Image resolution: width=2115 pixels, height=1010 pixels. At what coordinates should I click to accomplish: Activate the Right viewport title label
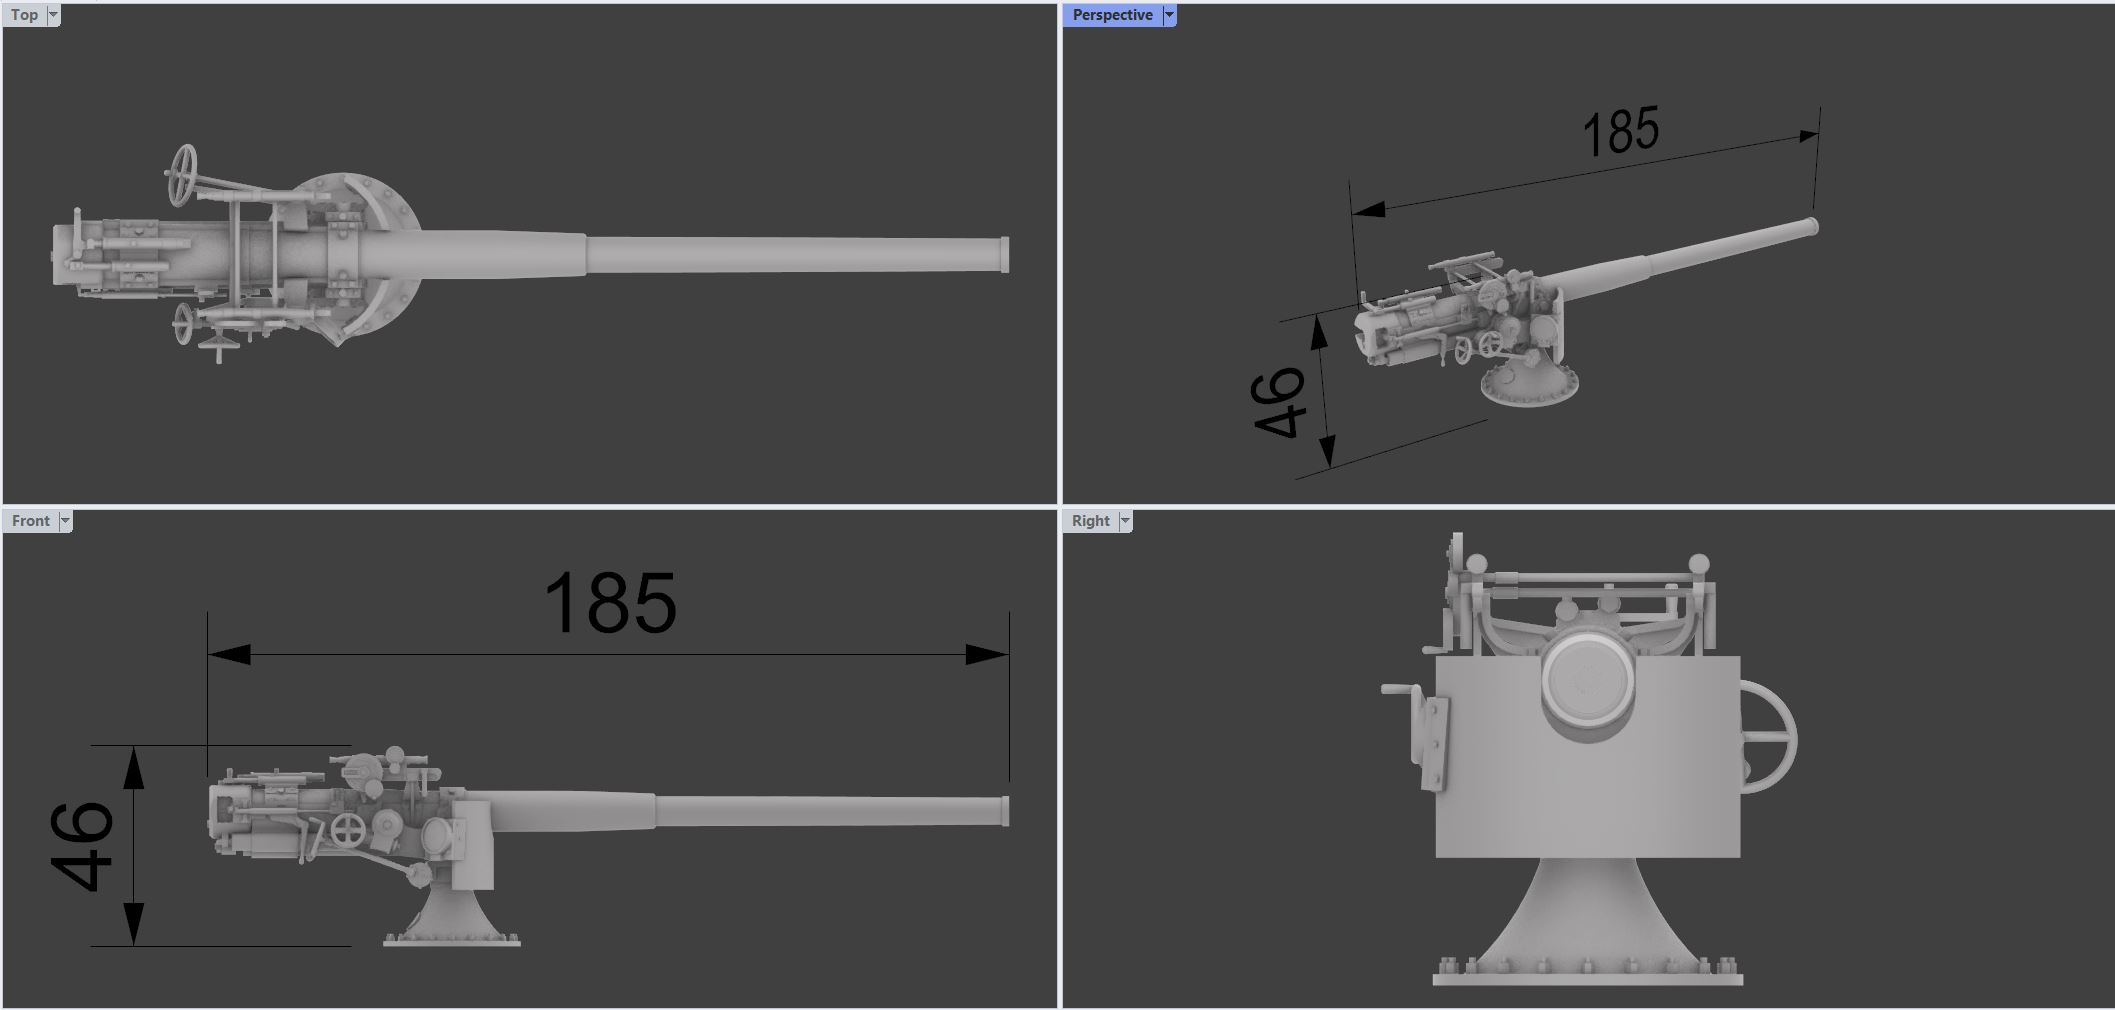tap(1090, 521)
